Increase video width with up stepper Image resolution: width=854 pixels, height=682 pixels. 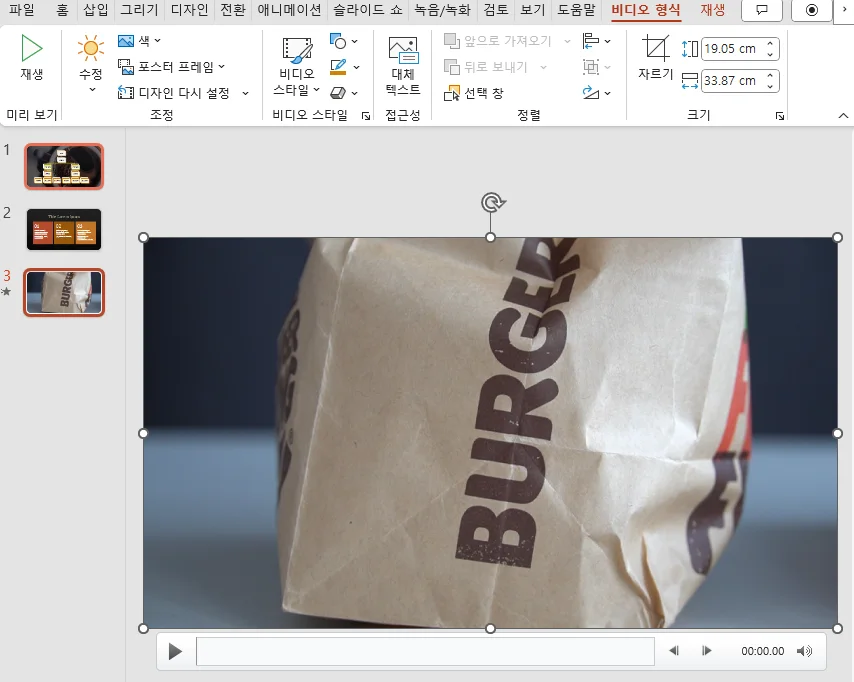click(770, 76)
